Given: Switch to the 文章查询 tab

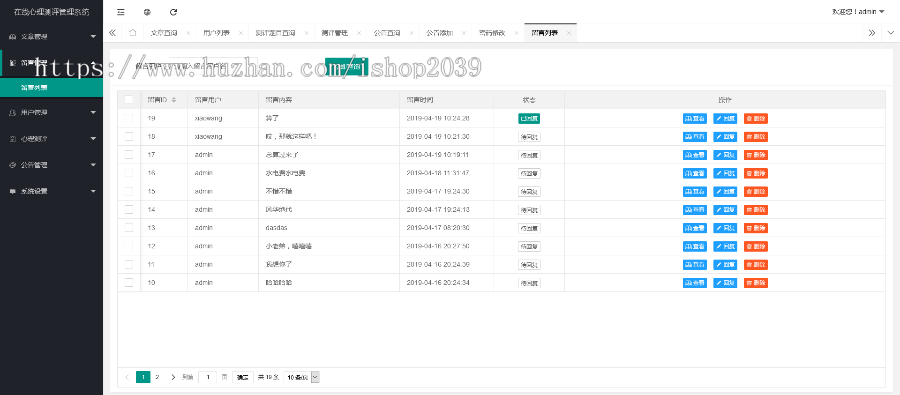Looking at the screenshot, I should 163,33.
